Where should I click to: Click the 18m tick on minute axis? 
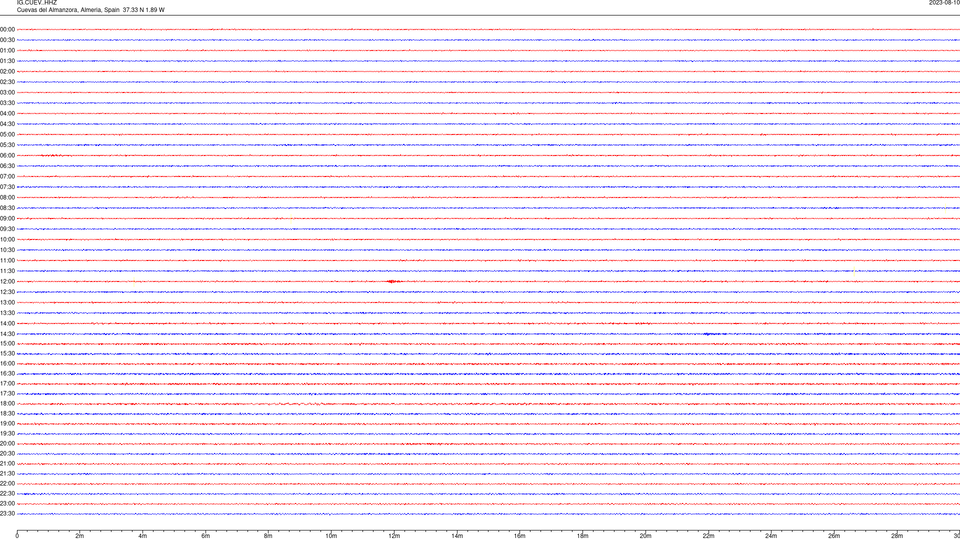click(583, 536)
